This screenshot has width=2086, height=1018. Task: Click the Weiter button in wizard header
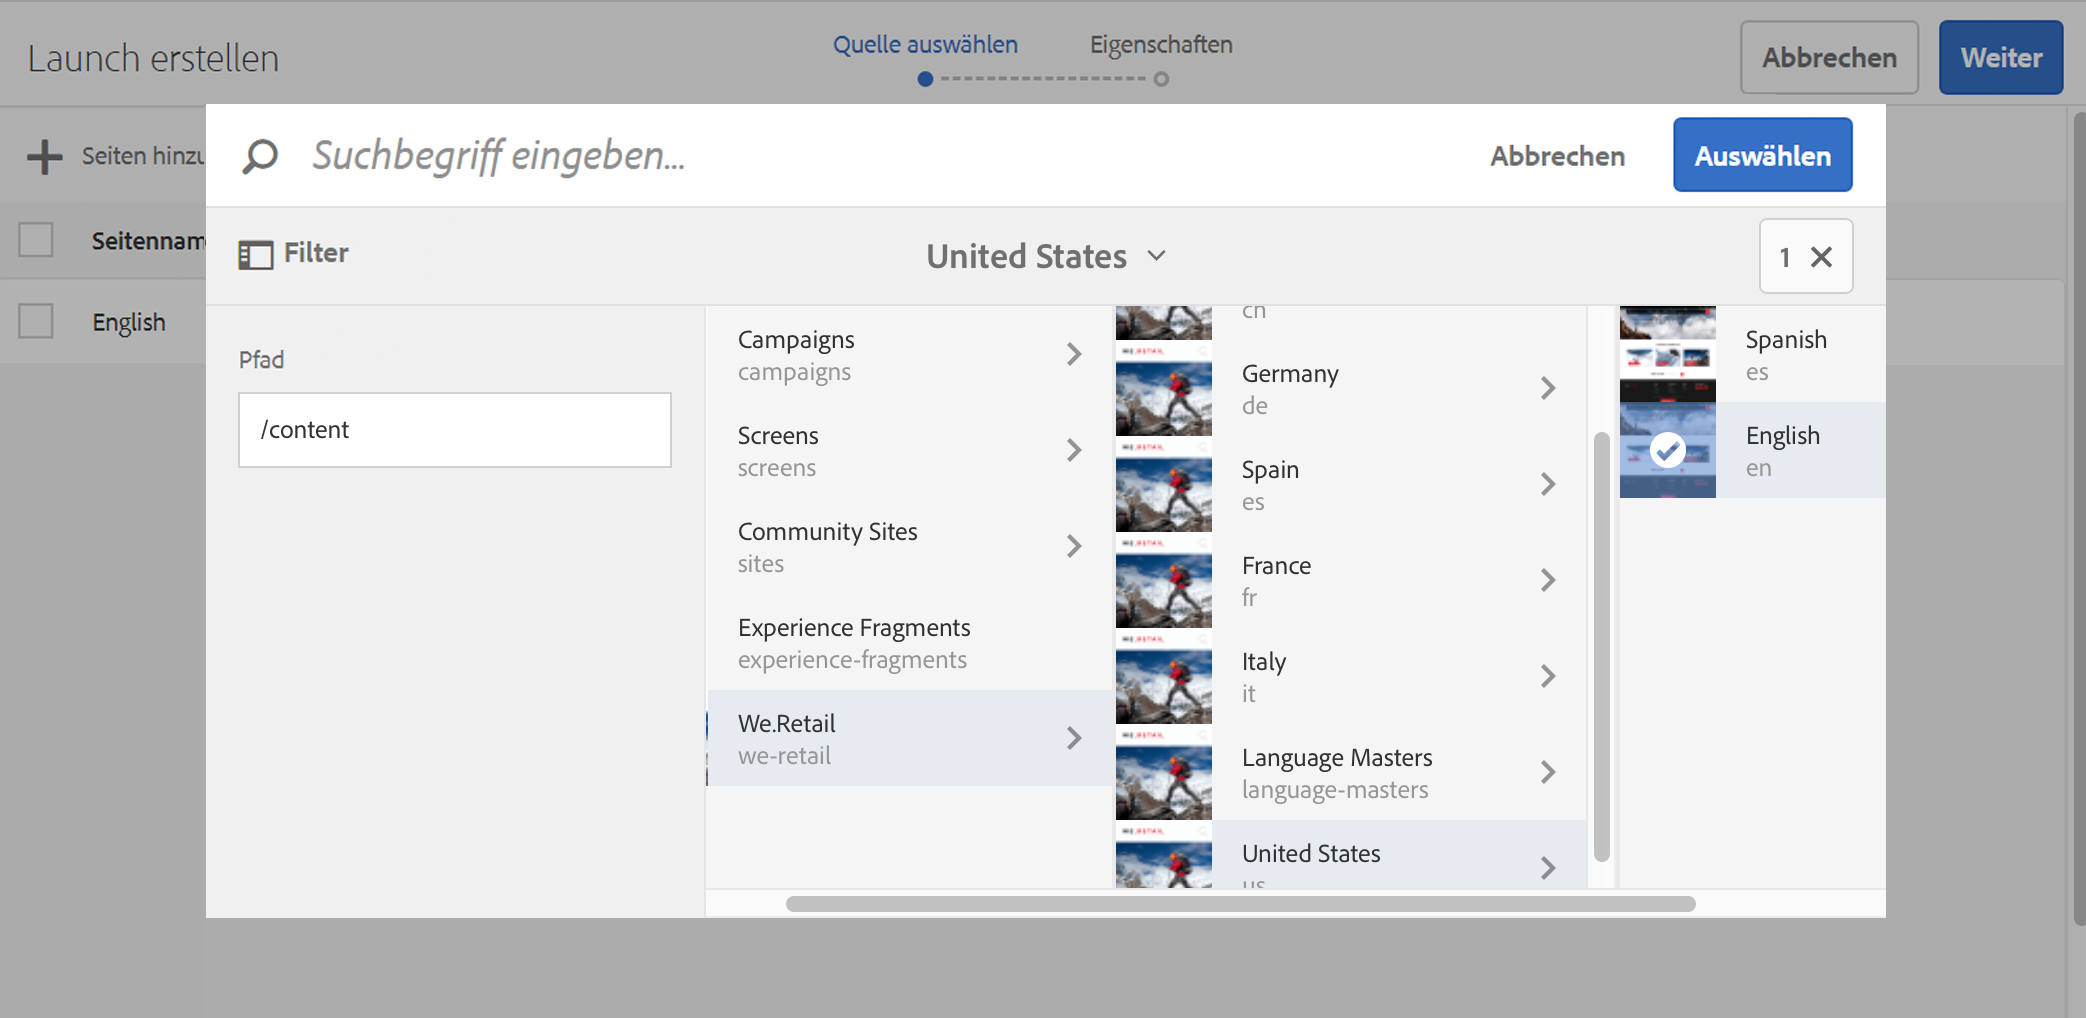coord(2001,58)
